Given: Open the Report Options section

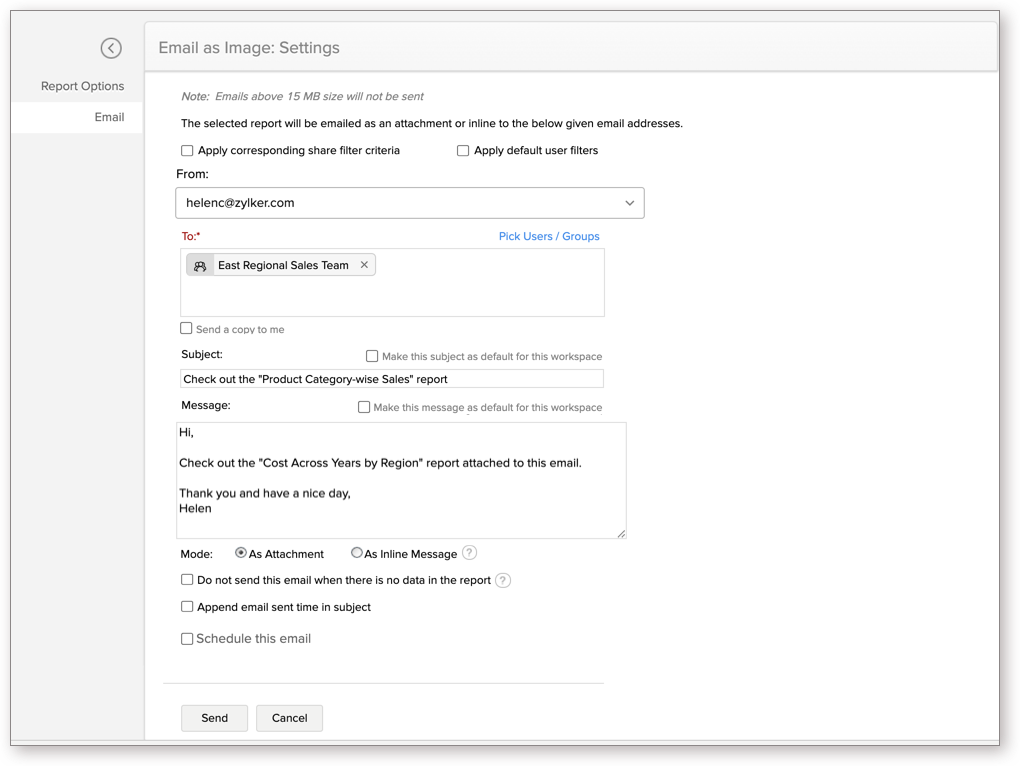Looking at the screenshot, I should pos(82,86).
